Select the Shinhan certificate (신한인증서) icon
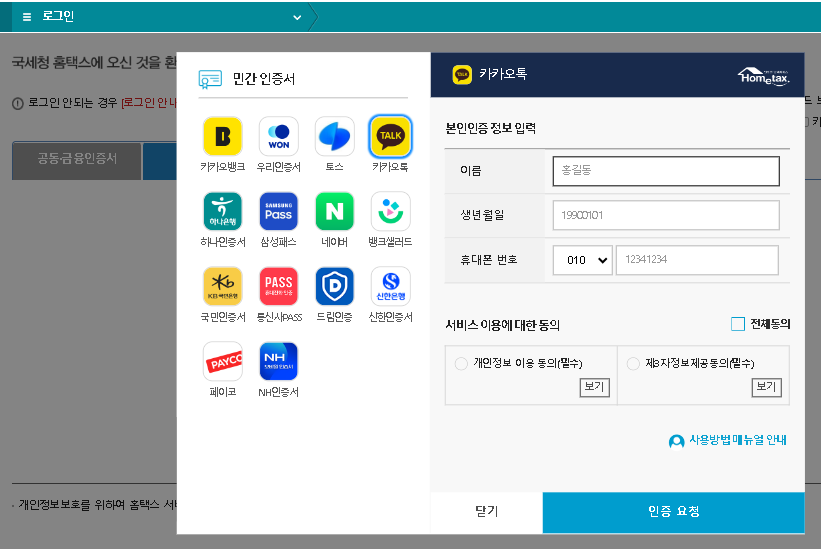 pyautogui.click(x=391, y=286)
